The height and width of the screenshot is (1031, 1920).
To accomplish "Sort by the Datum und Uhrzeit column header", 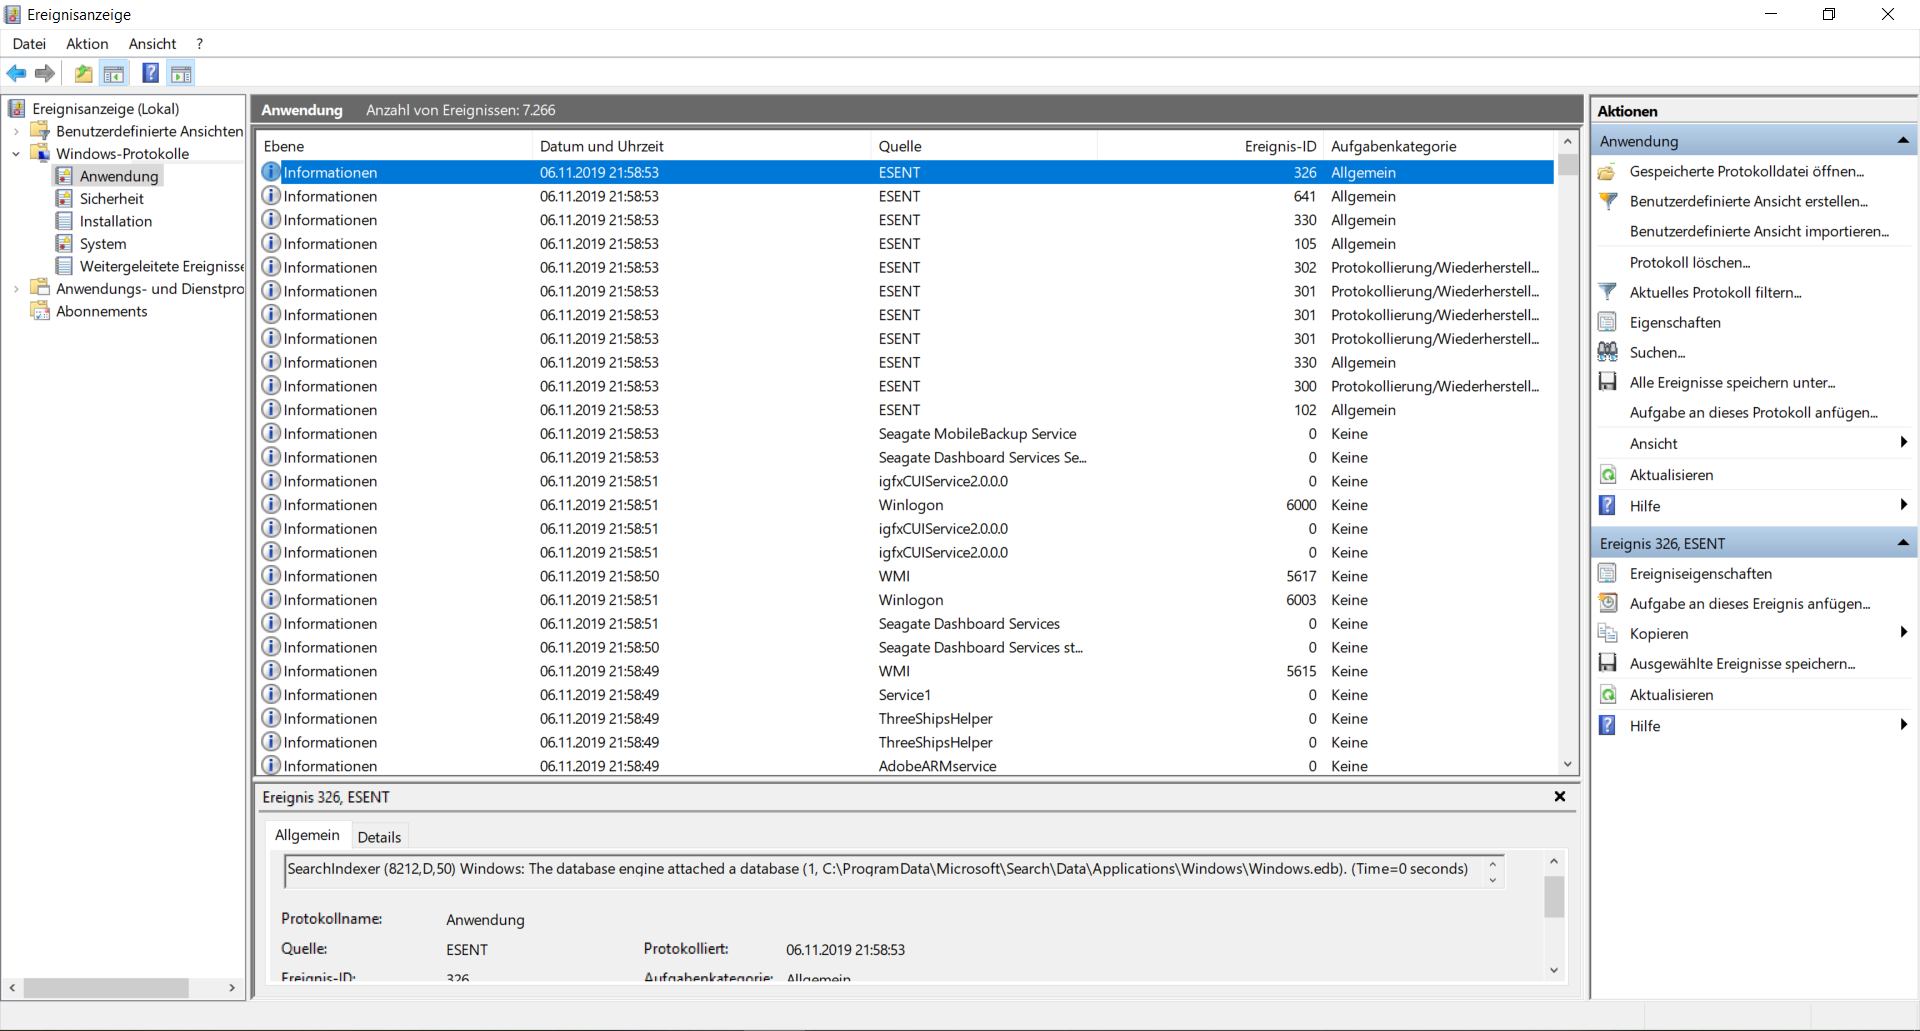I will (x=702, y=146).
